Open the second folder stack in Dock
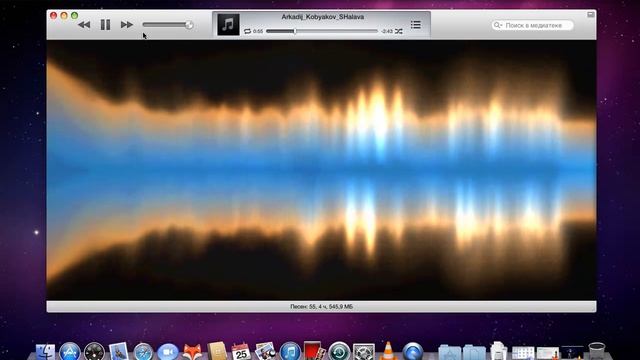This screenshot has width=640, height=360. tap(474, 353)
